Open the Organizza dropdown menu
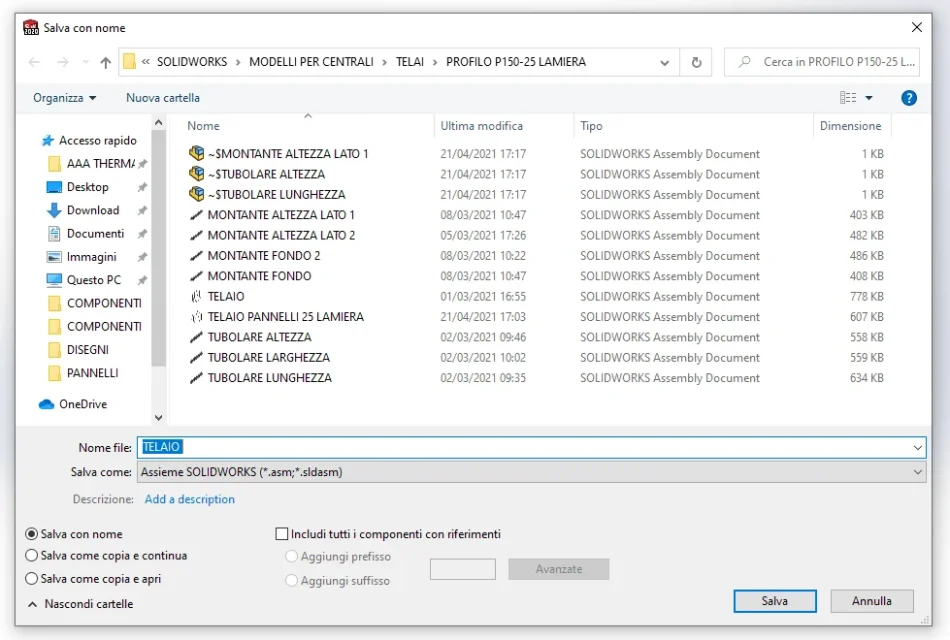Viewport: 950px width, 640px height. click(64, 98)
